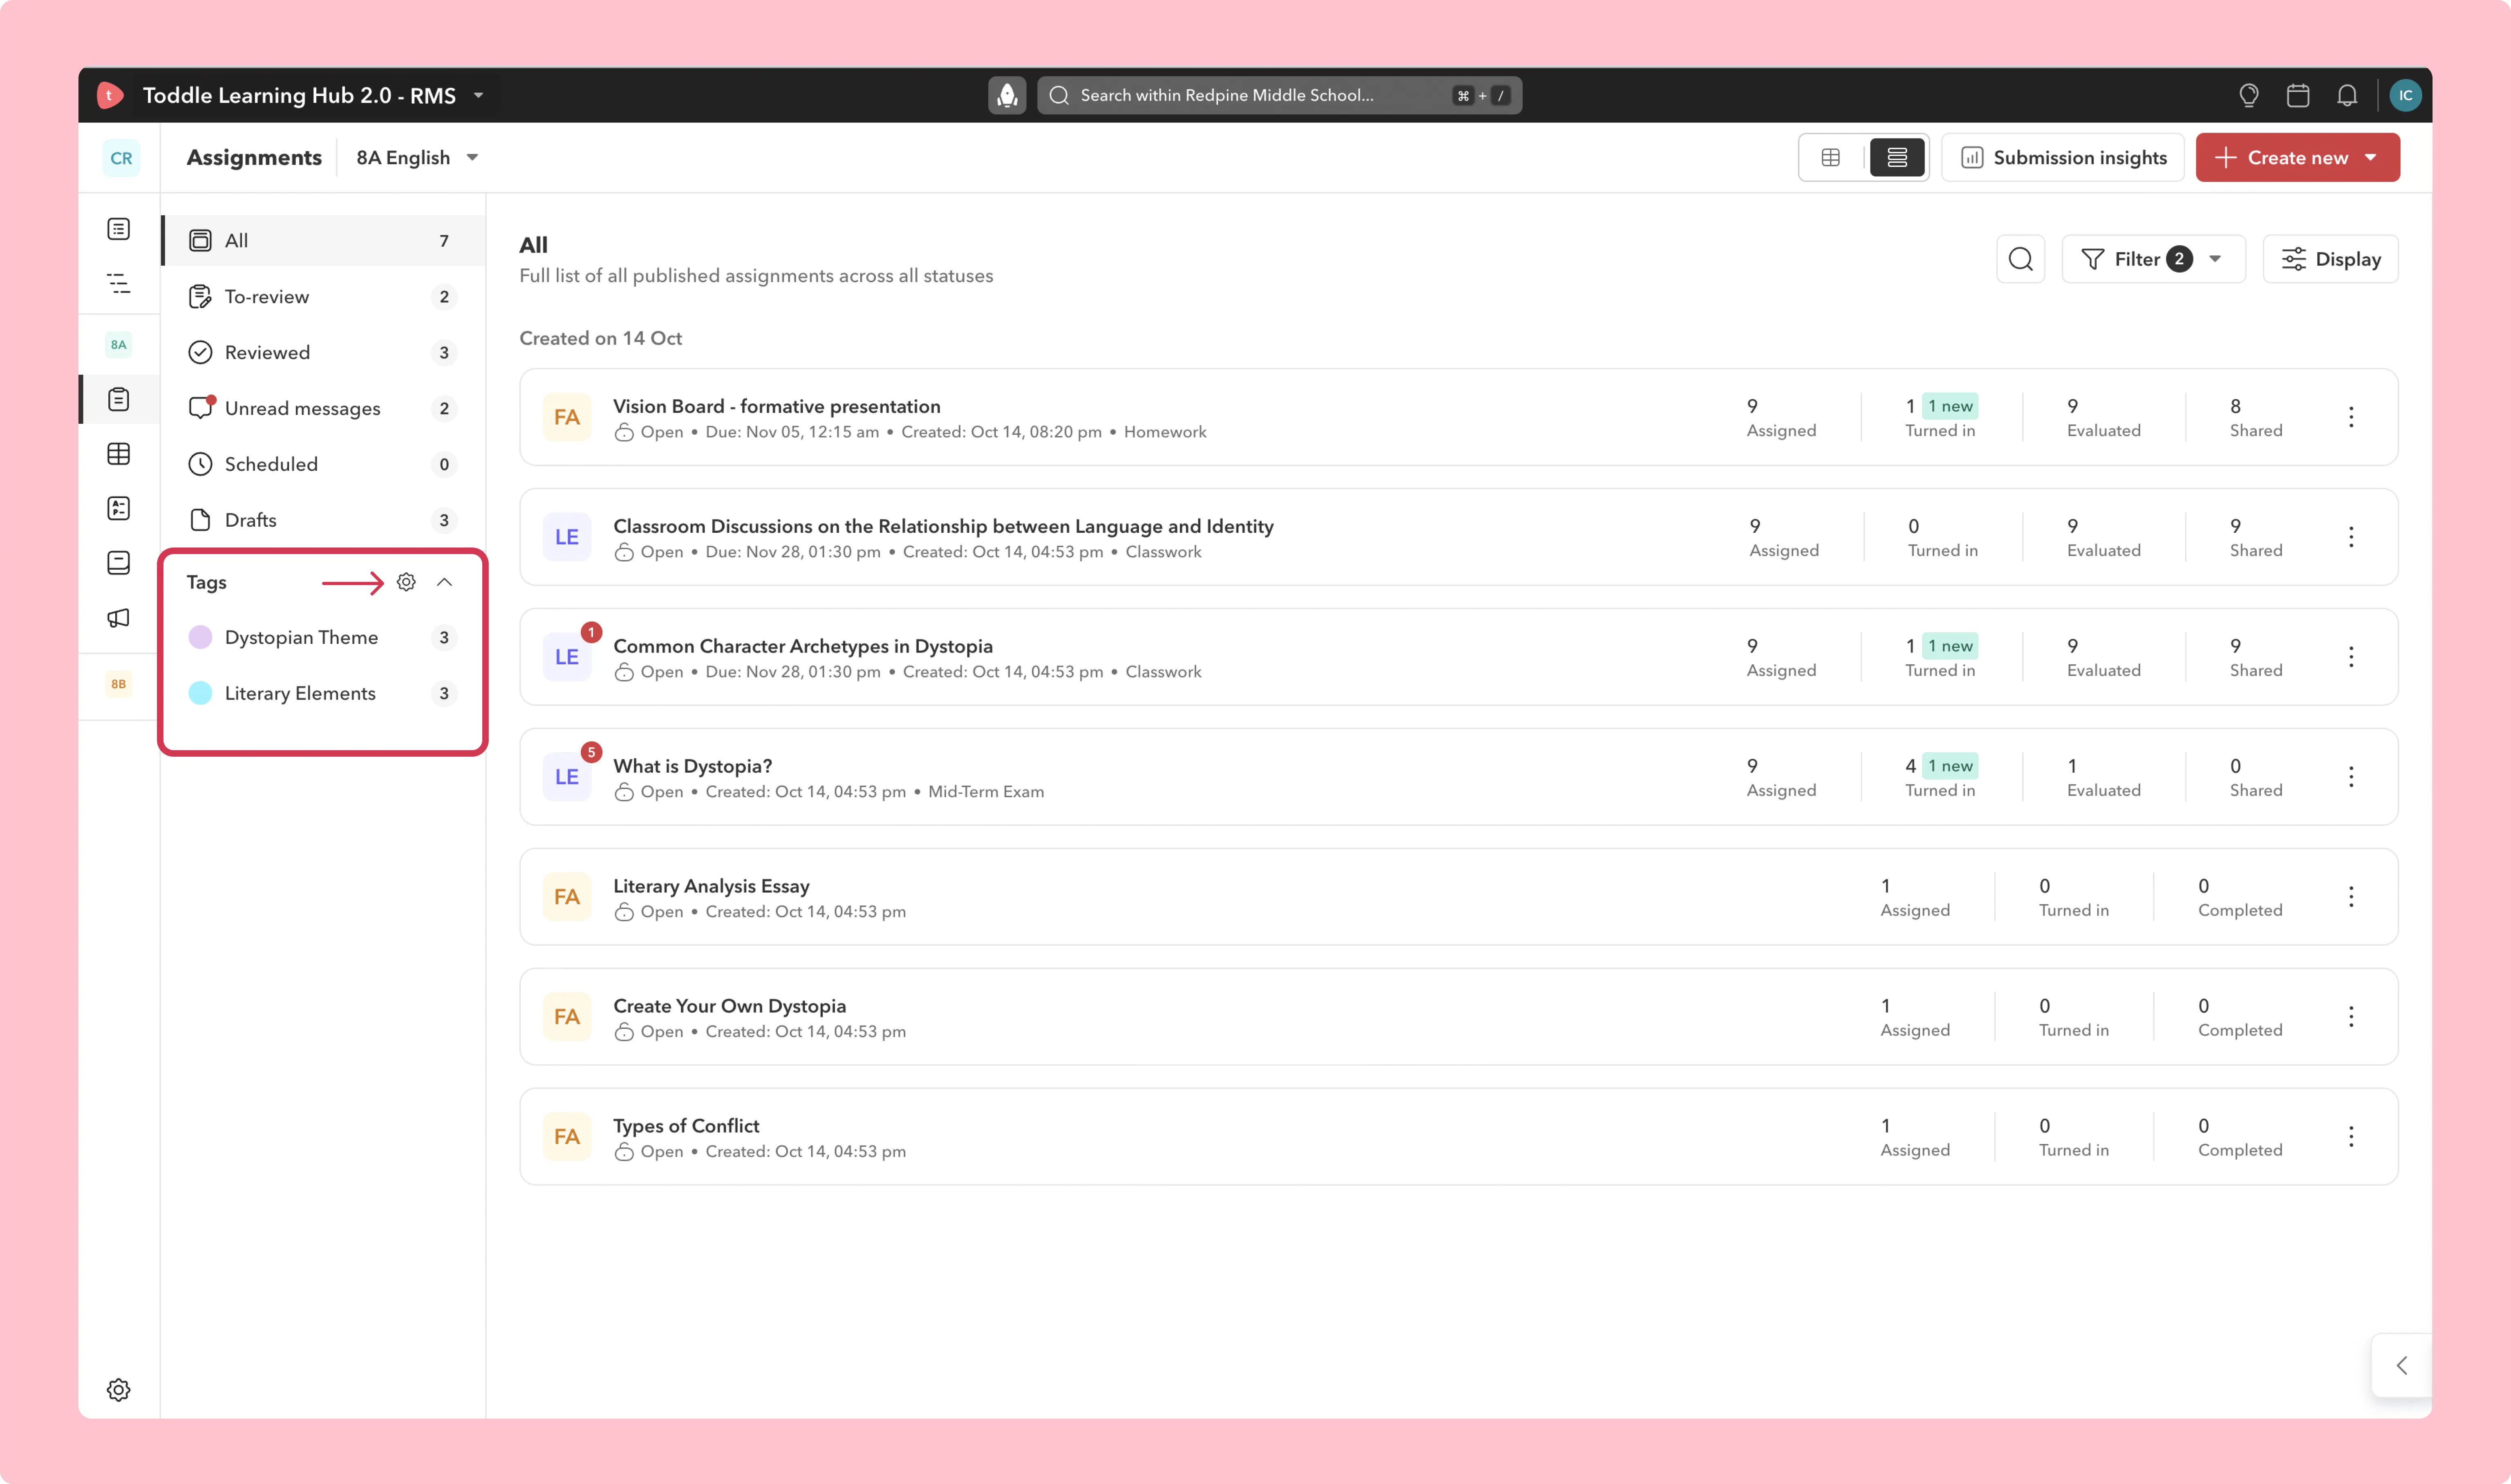Image resolution: width=2511 pixels, height=1484 pixels.
Task: Expand the Toddle Learning Hub workspace dropdown
Action: [479, 95]
